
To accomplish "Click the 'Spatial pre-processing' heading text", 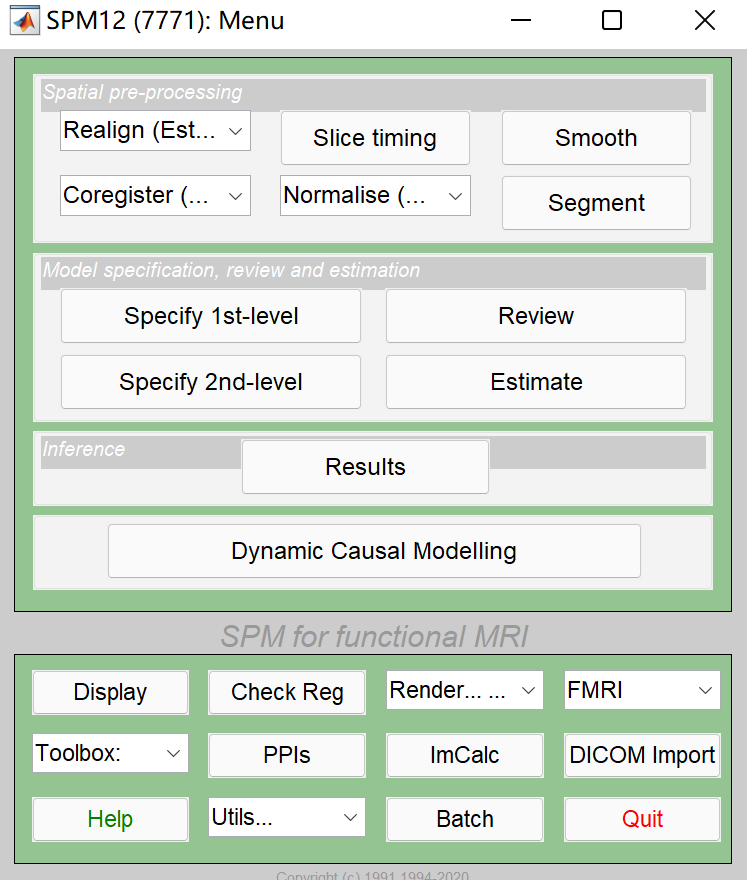I will [143, 92].
